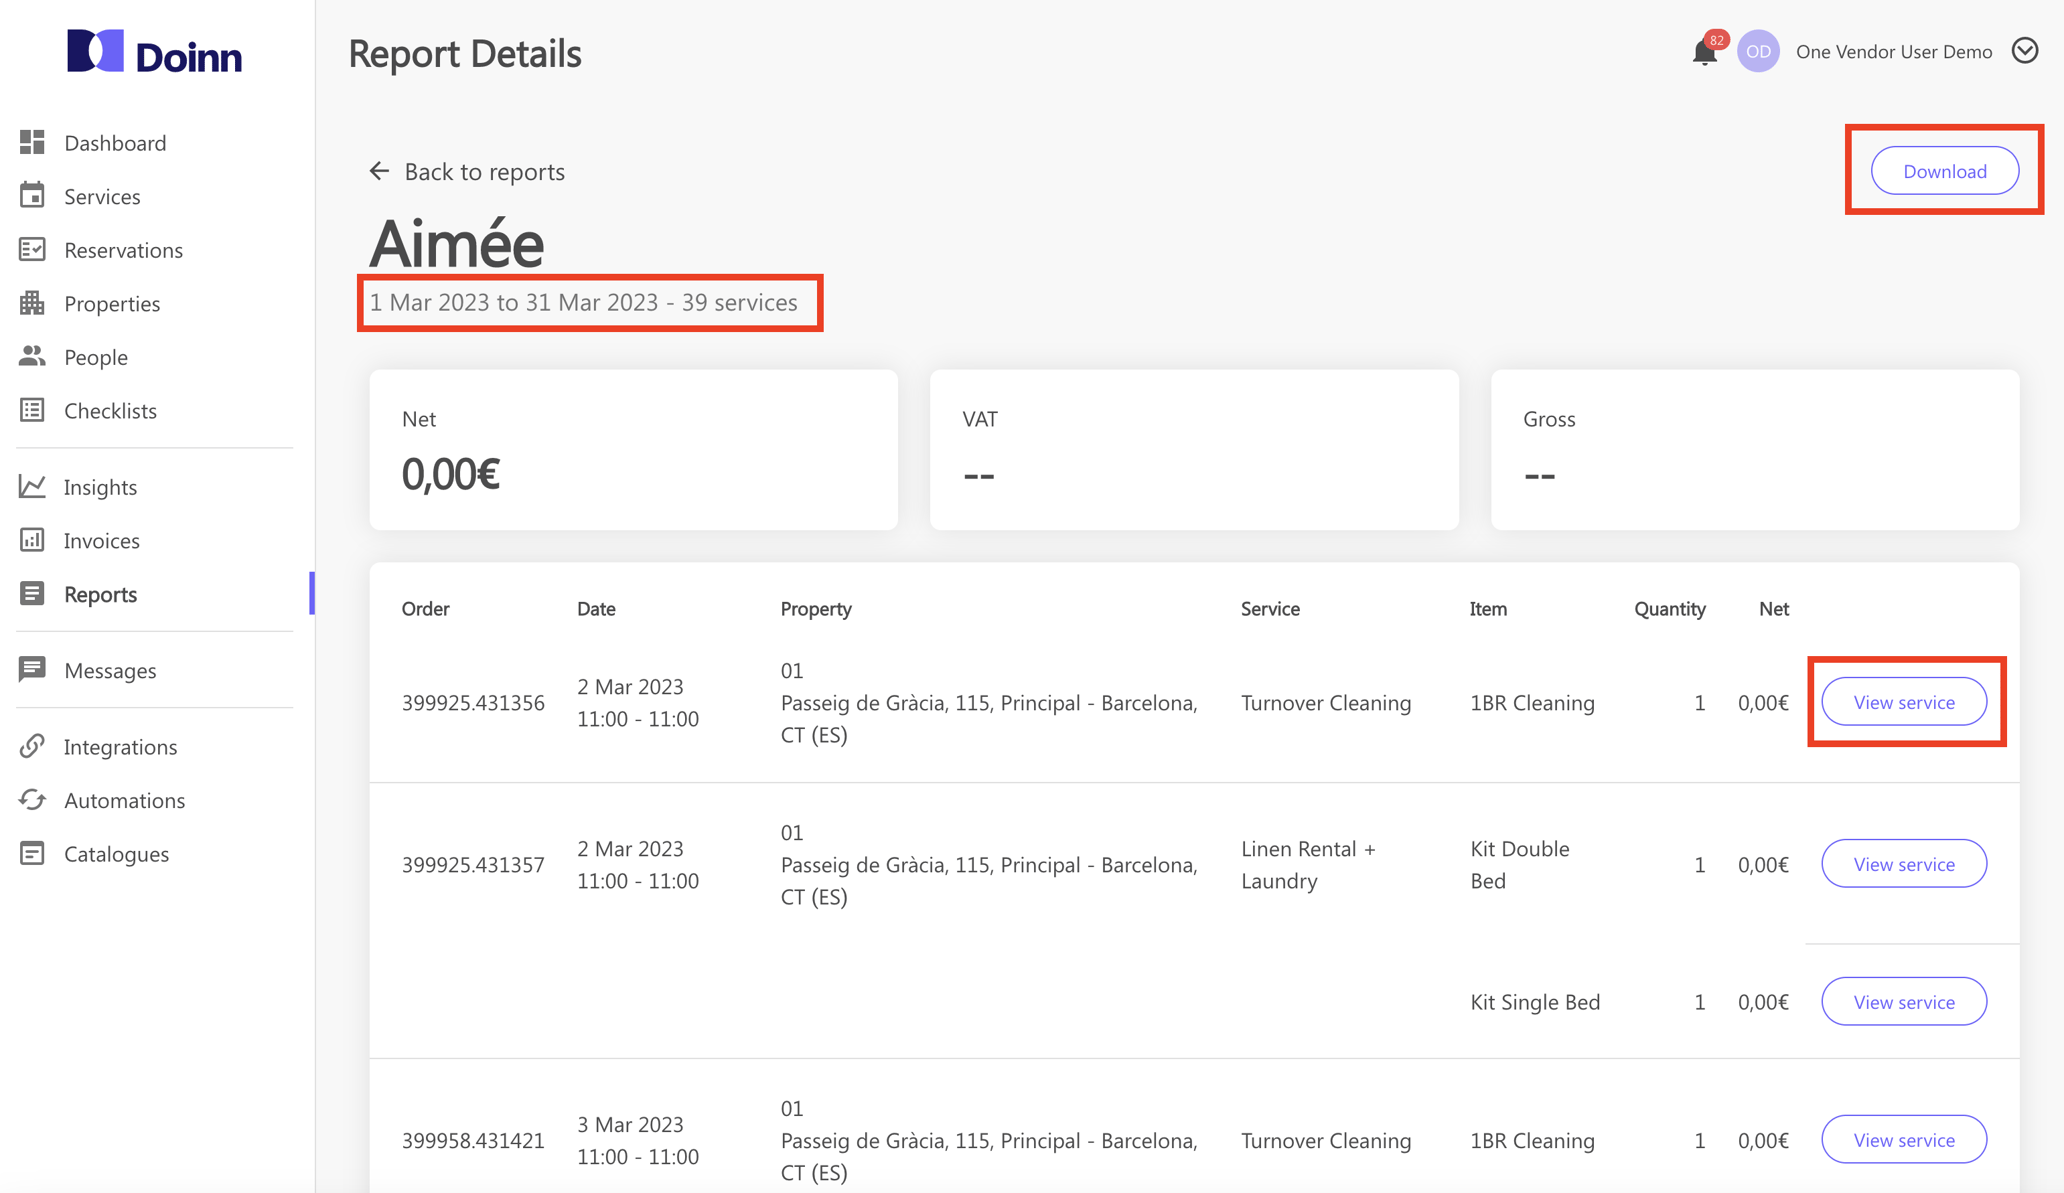Click the OD user avatar

click(x=1758, y=51)
